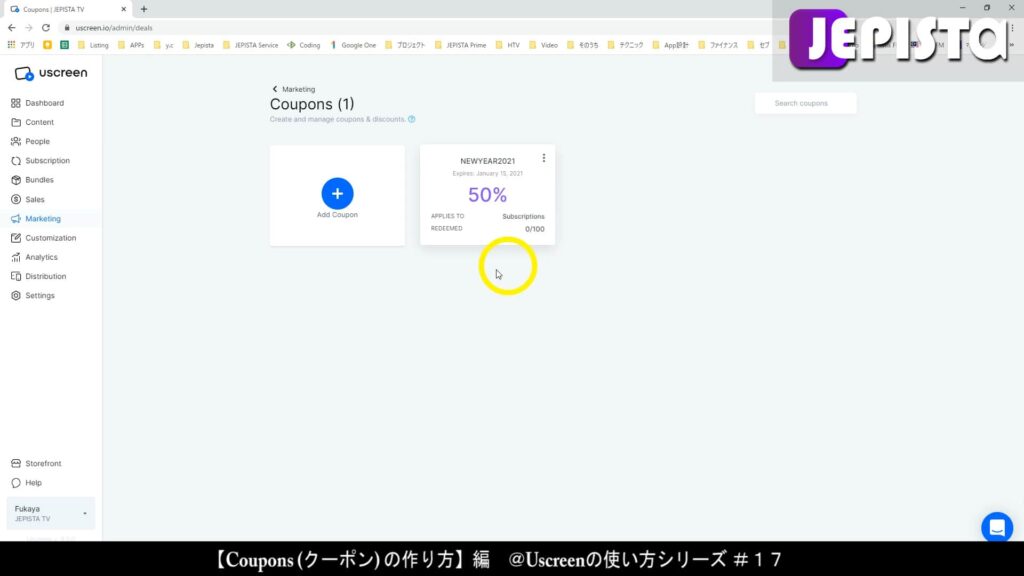The width and height of the screenshot is (1024, 576).
Task: Click the Distribution icon in sidebar
Action: [x=16, y=276]
